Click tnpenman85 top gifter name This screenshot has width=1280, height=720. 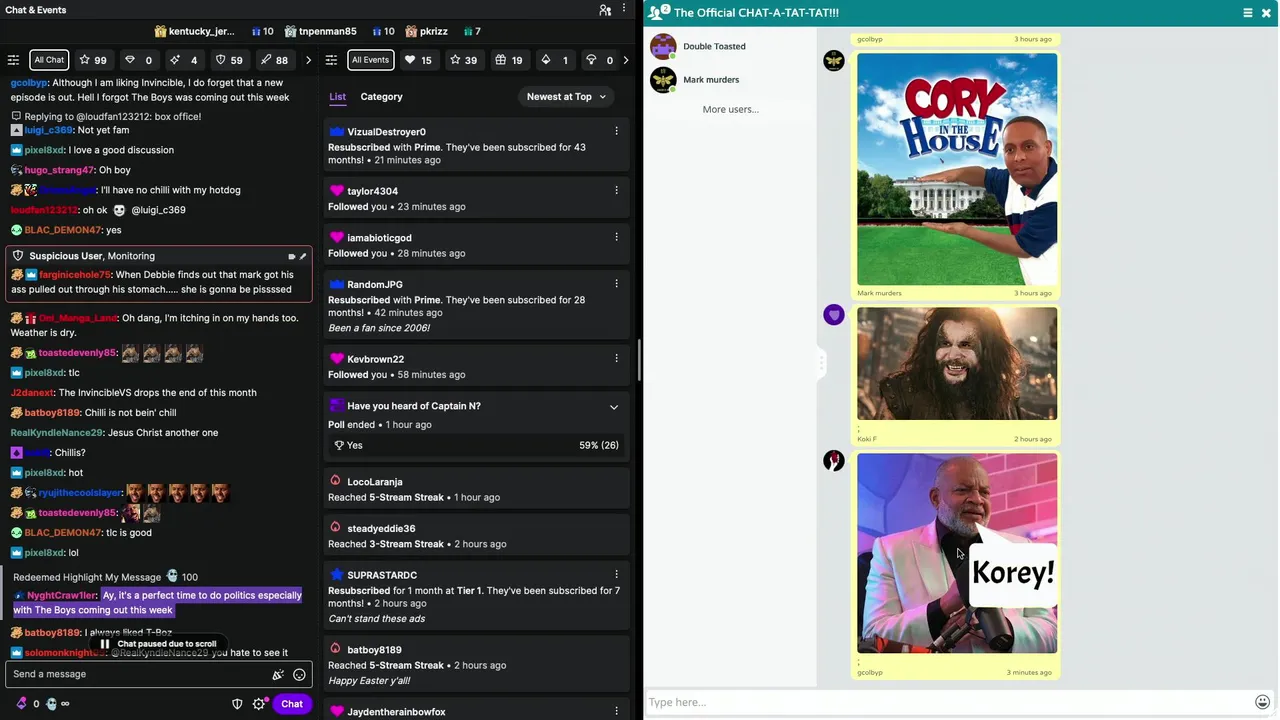(327, 31)
